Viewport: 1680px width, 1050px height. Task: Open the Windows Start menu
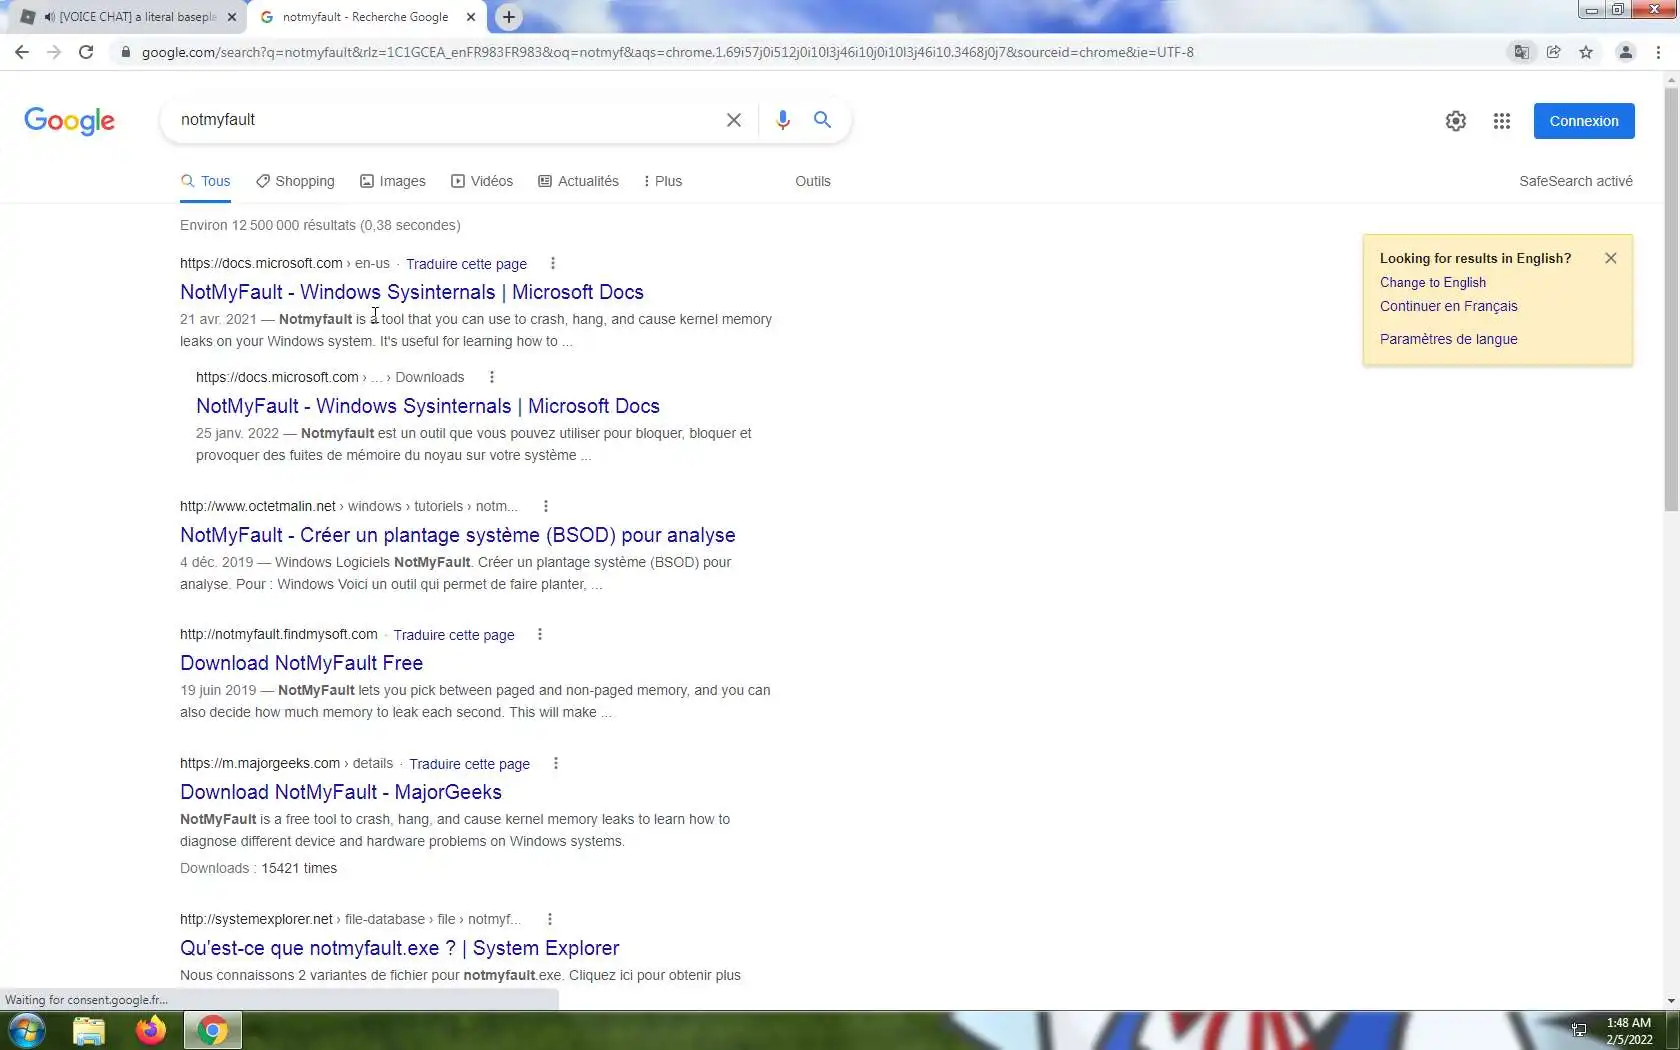27,1030
